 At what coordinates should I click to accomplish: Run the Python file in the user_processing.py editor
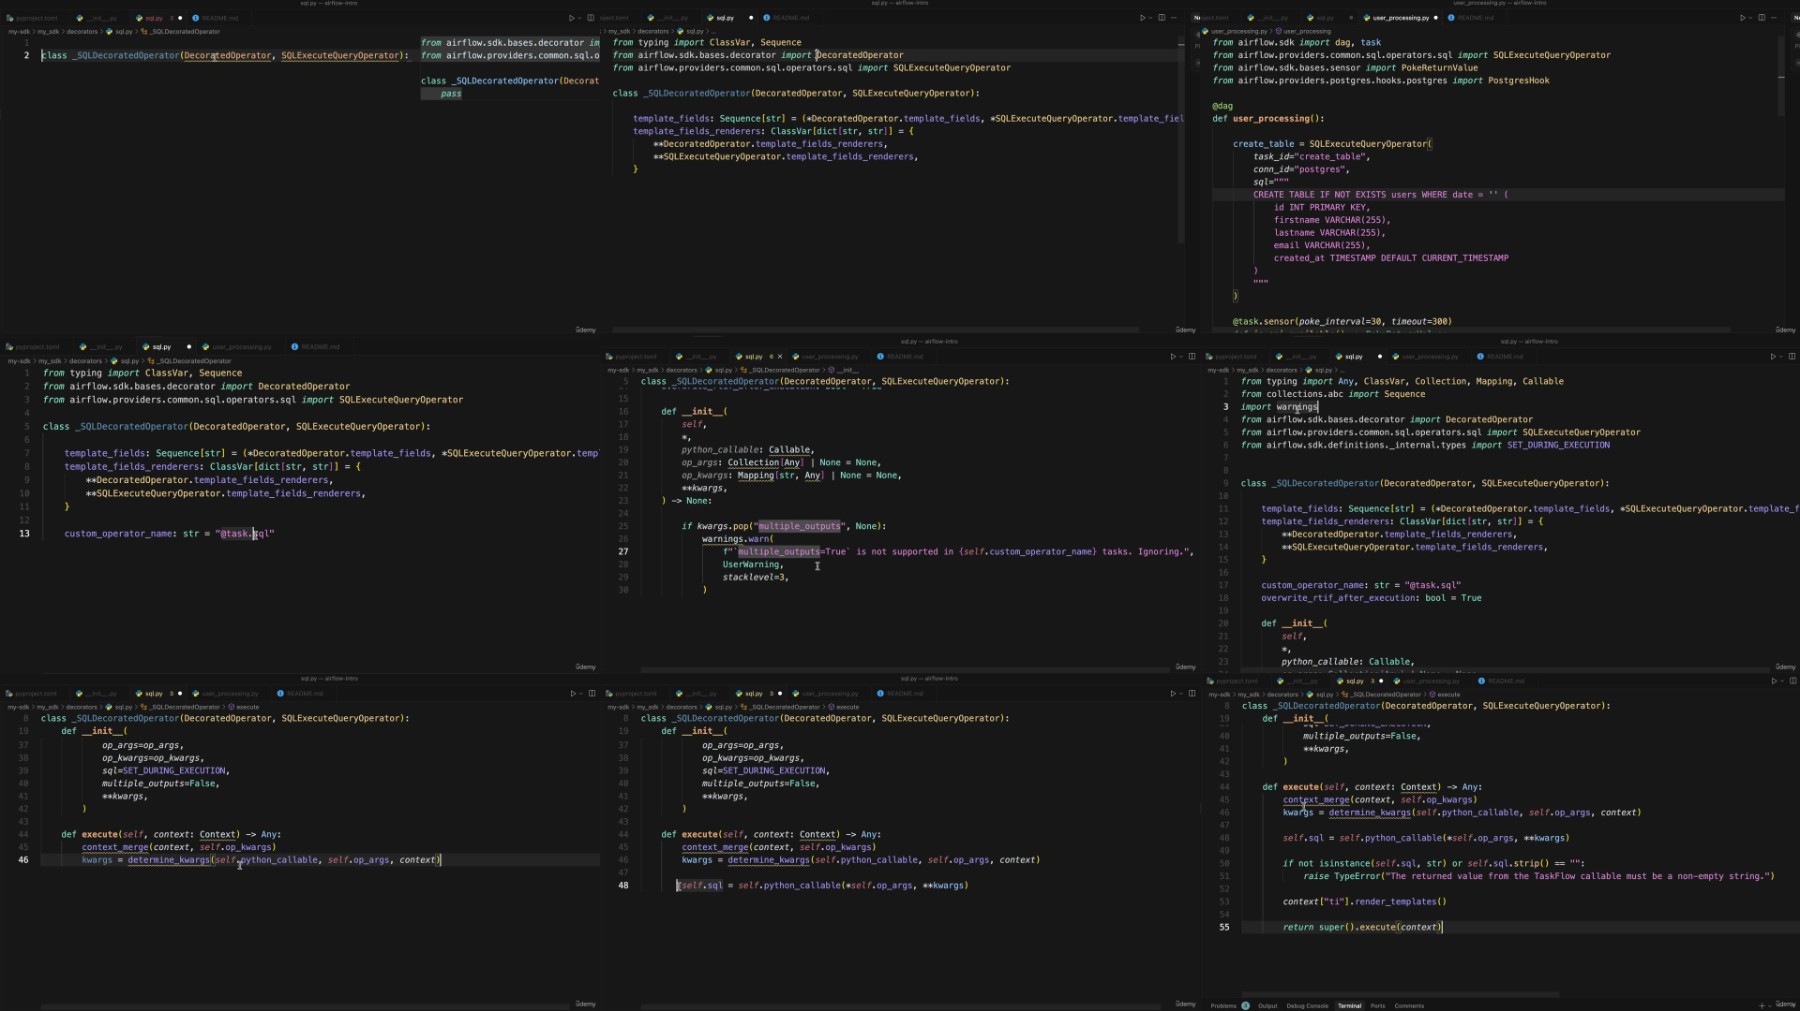1742,18
